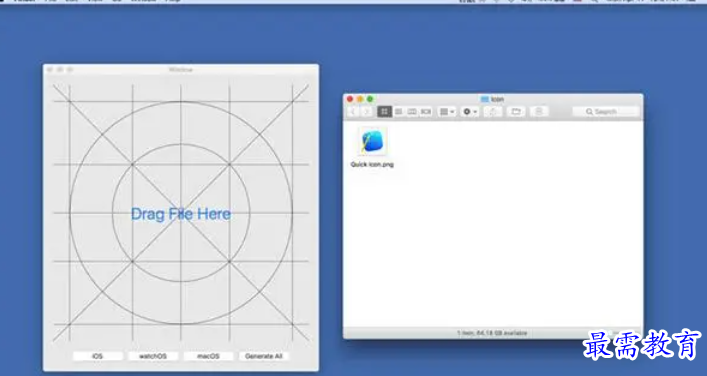
Task: Close the Finder window with red button
Action: tap(350, 99)
